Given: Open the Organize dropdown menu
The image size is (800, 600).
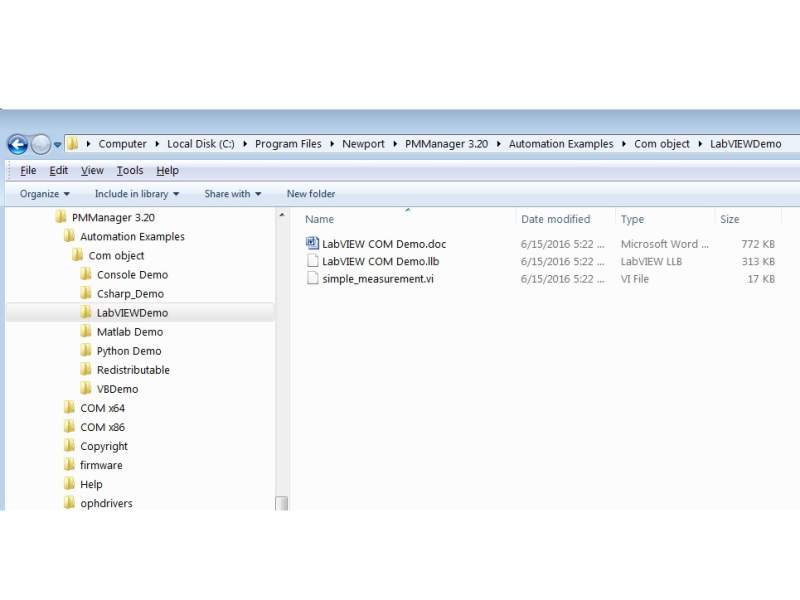Looking at the screenshot, I should (45, 194).
